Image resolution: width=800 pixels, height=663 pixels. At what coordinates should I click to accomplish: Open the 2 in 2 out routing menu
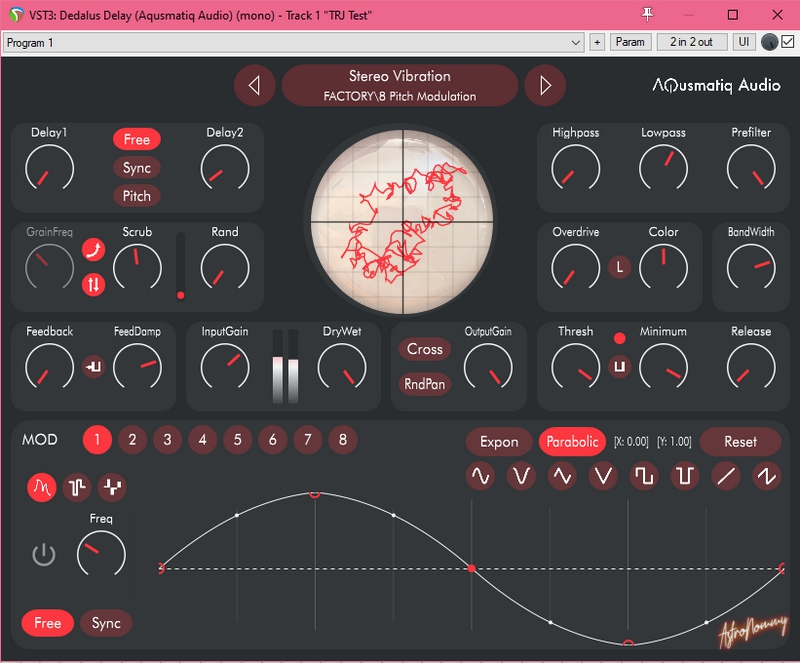pos(691,42)
